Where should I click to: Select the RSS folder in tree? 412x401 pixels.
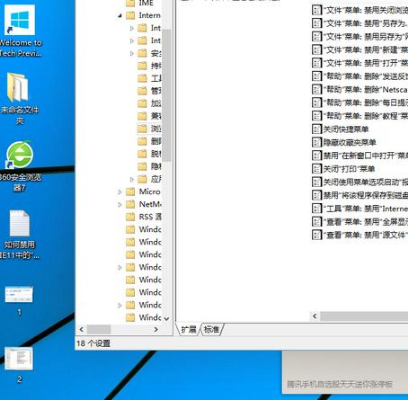point(144,217)
